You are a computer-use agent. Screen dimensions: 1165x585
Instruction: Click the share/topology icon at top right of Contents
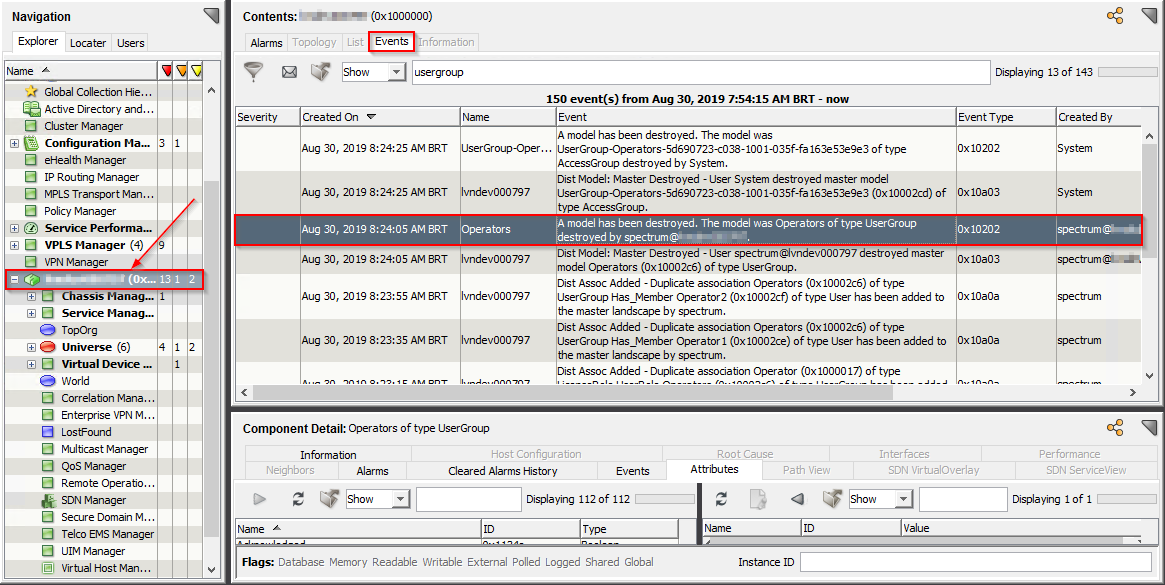click(x=1113, y=17)
